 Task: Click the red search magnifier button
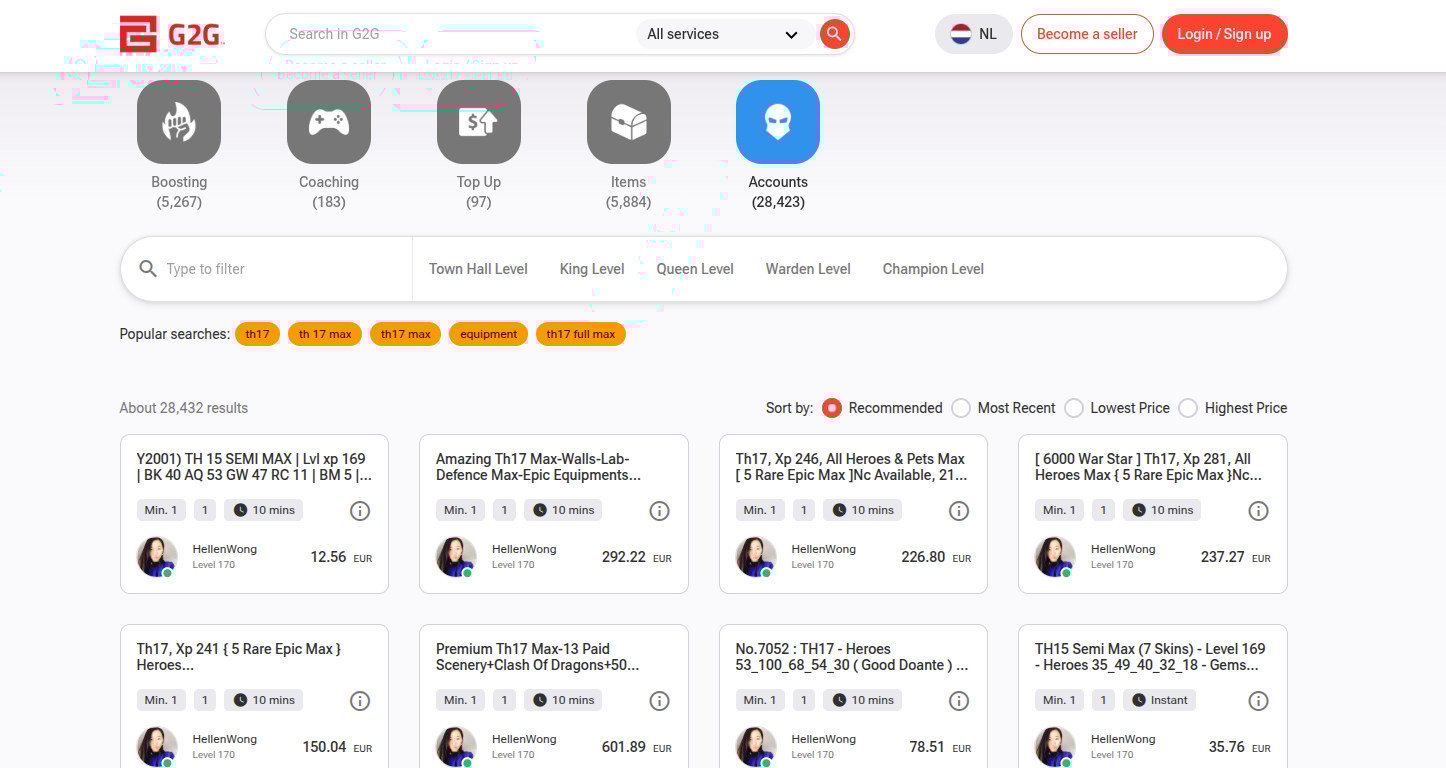[x=834, y=34]
